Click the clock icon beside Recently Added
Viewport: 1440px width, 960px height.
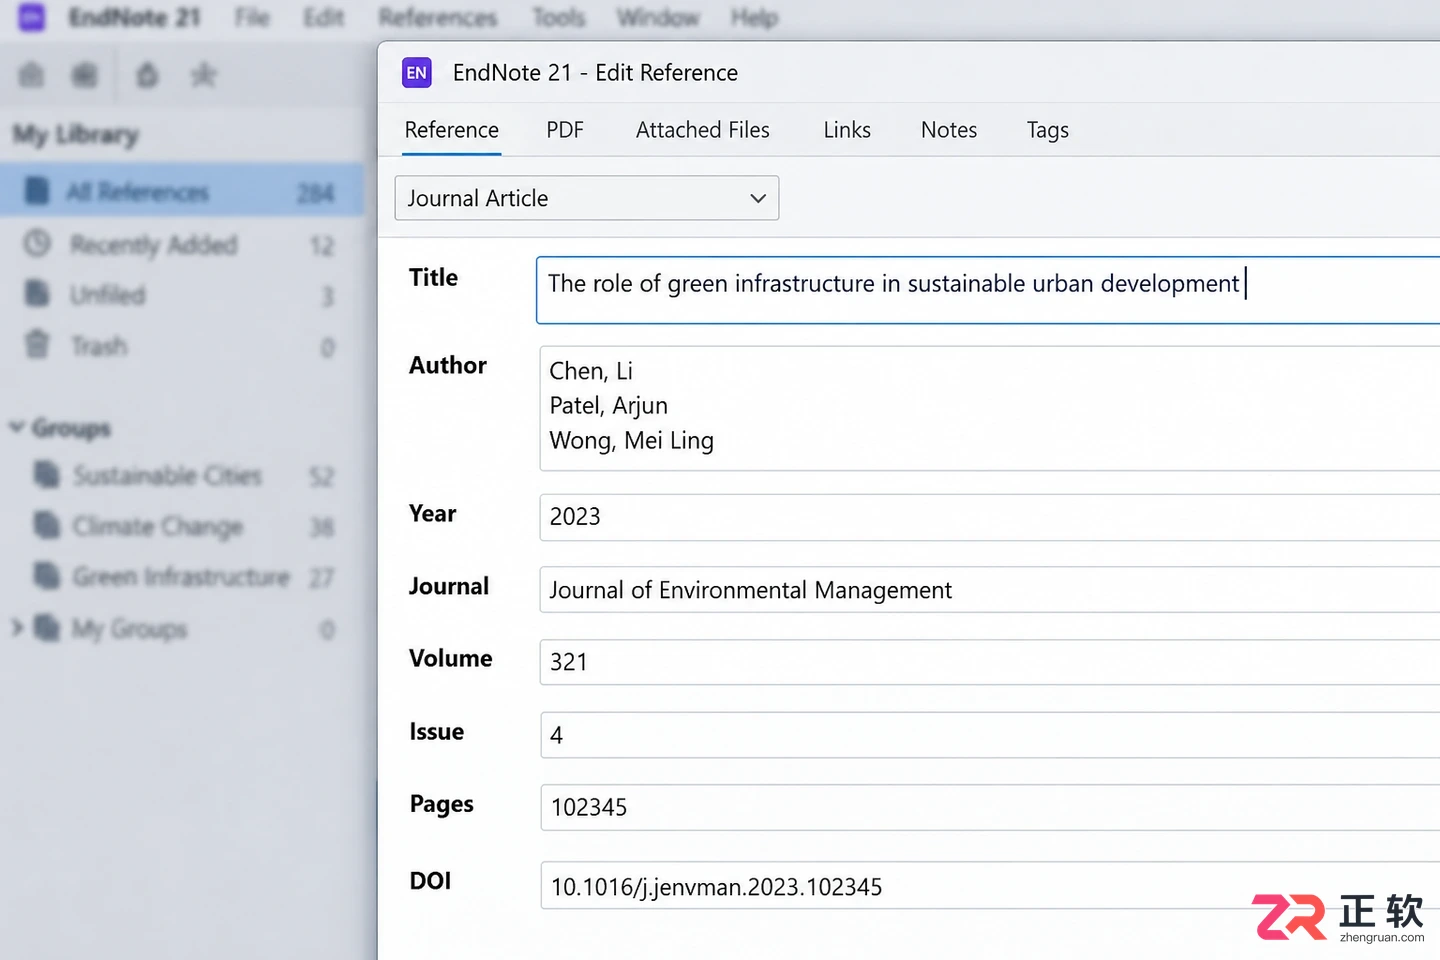pyautogui.click(x=37, y=243)
